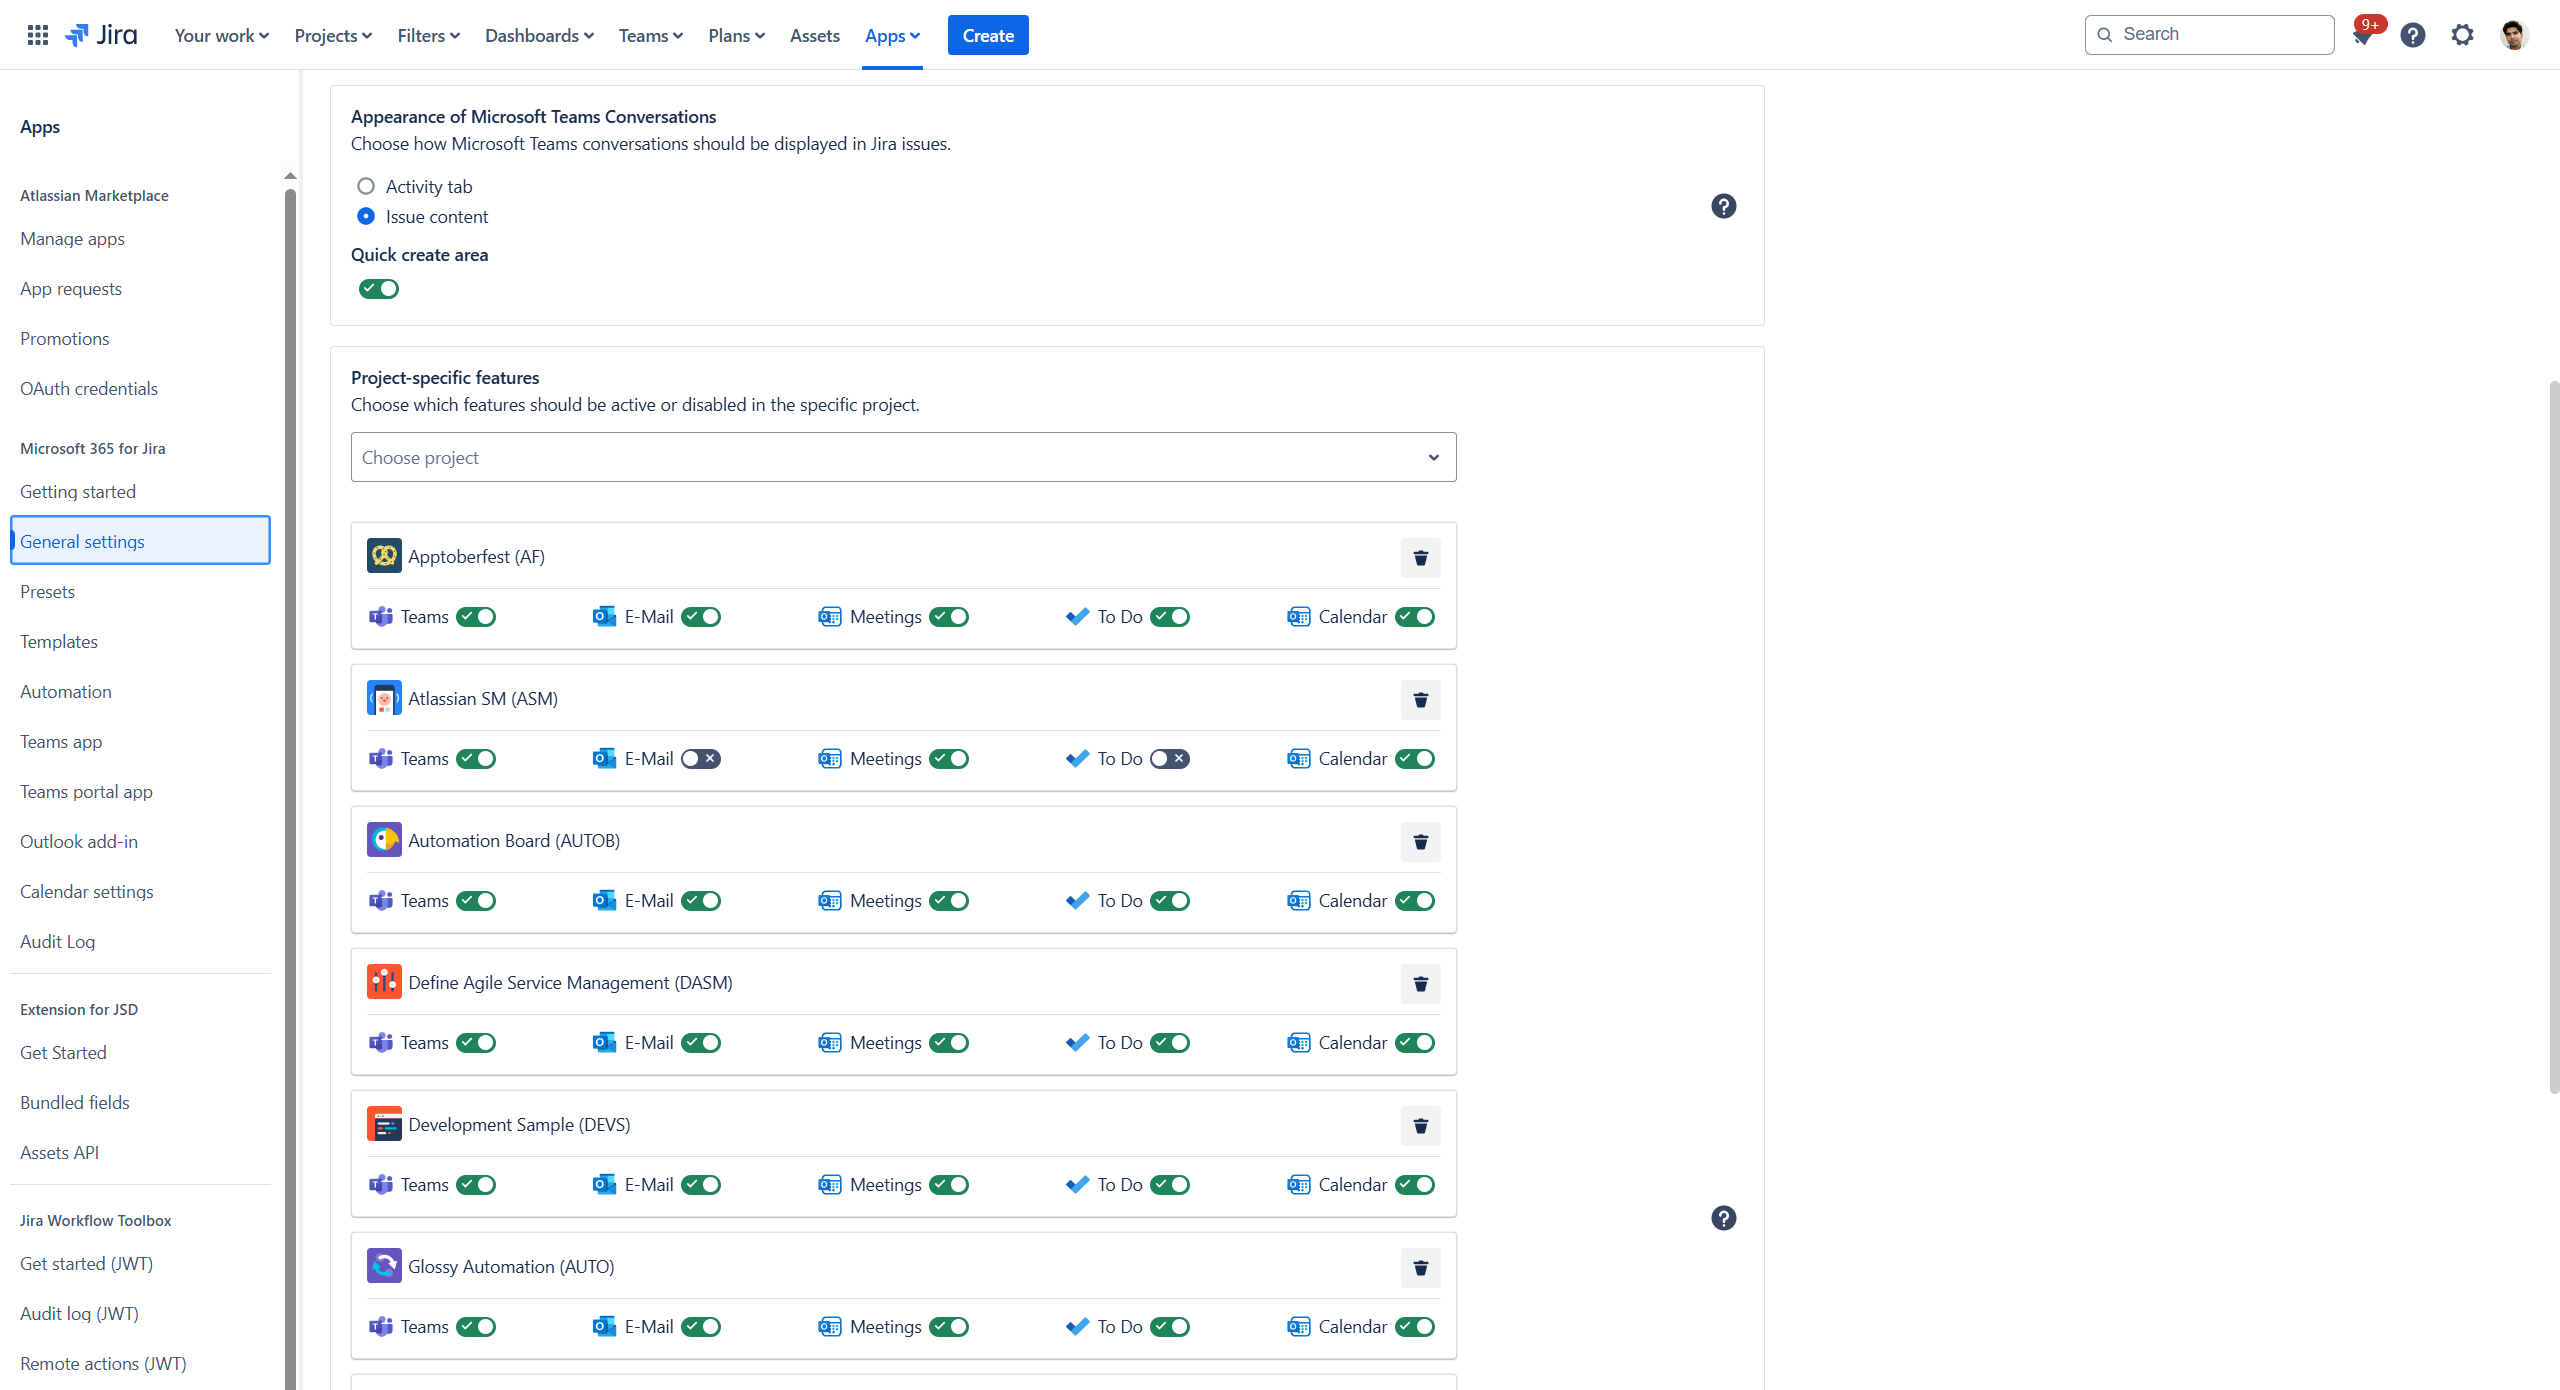Expand the Your work menu

pos(221,35)
